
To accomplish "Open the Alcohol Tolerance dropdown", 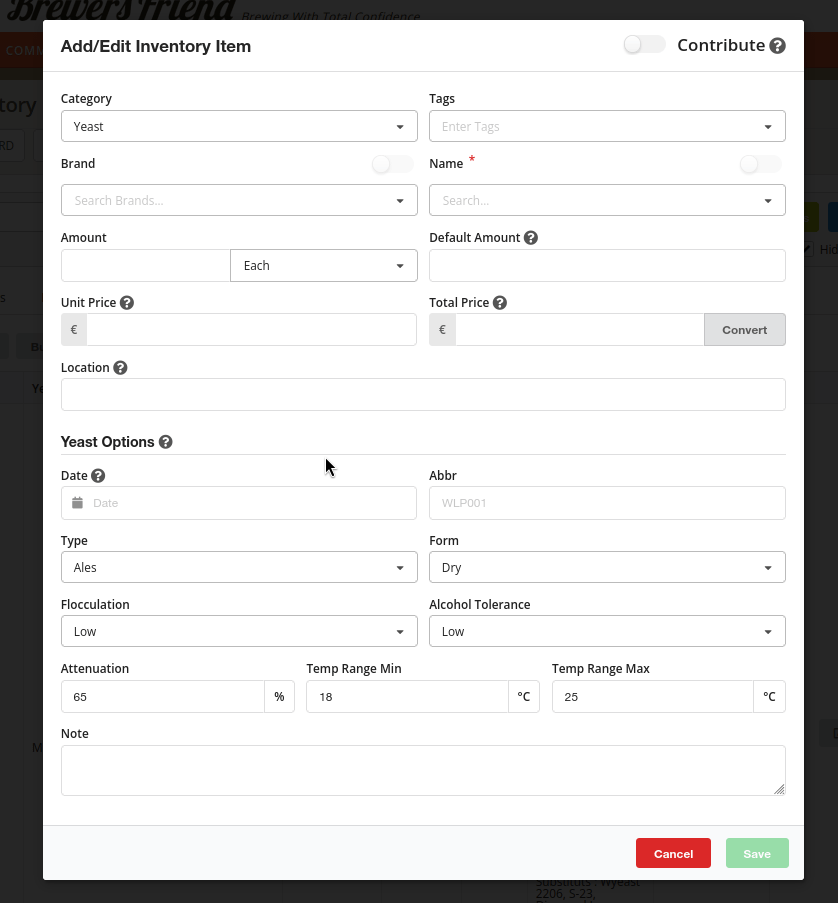I will (x=607, y=632).
